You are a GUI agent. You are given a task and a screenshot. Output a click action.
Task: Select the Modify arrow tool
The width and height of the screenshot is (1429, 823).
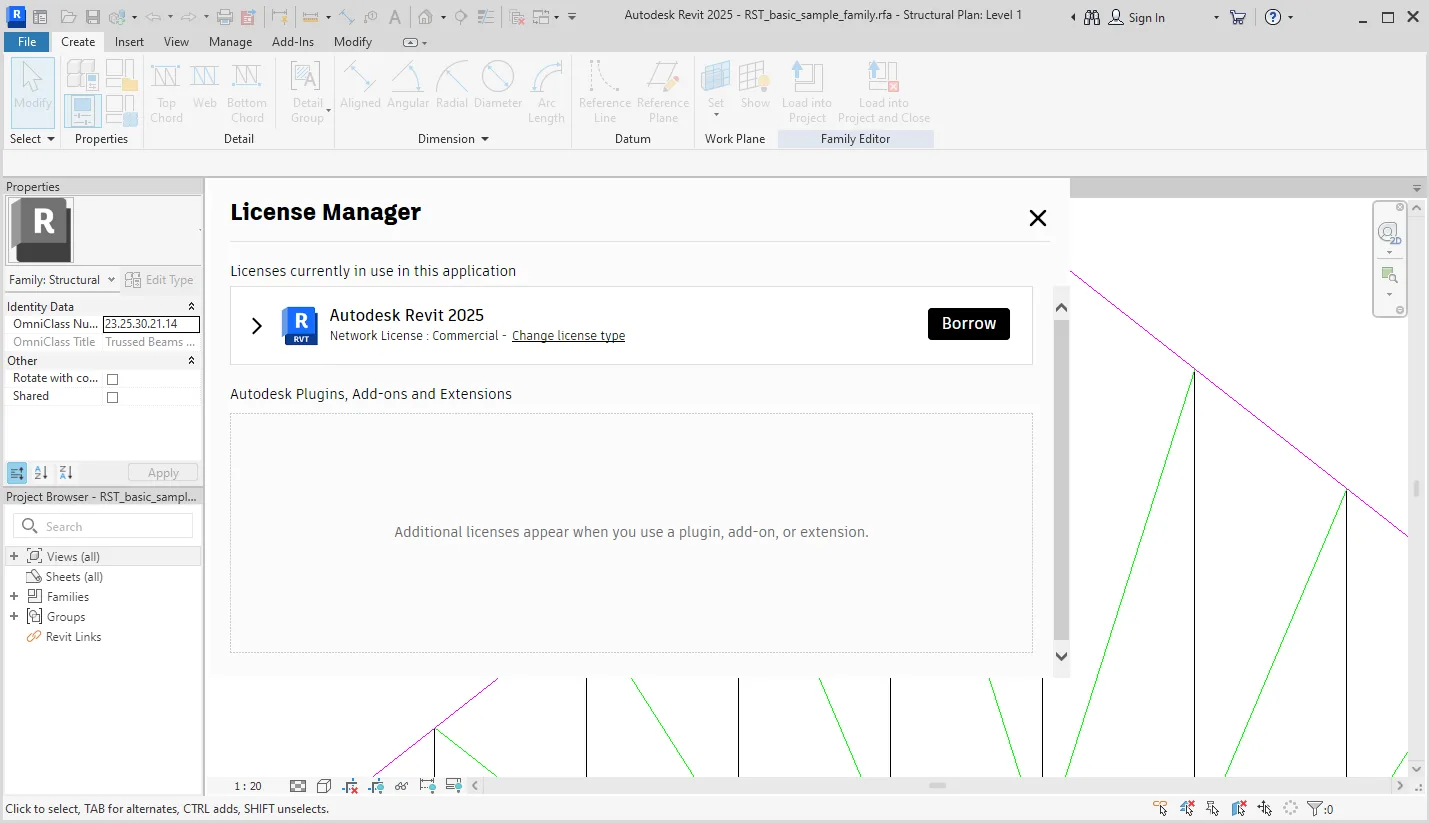(33, 91)
